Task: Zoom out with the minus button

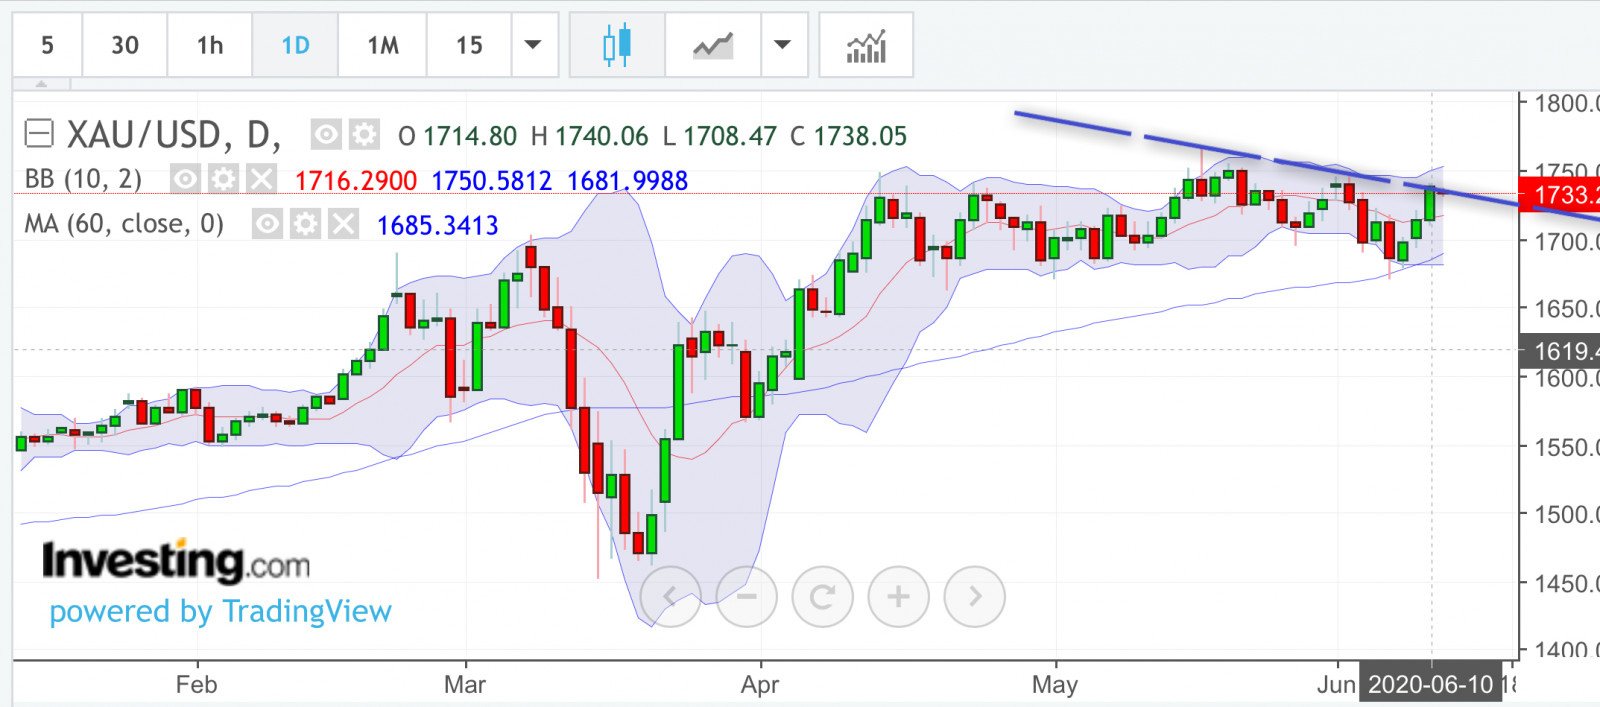Action: [x=746, y=597]
